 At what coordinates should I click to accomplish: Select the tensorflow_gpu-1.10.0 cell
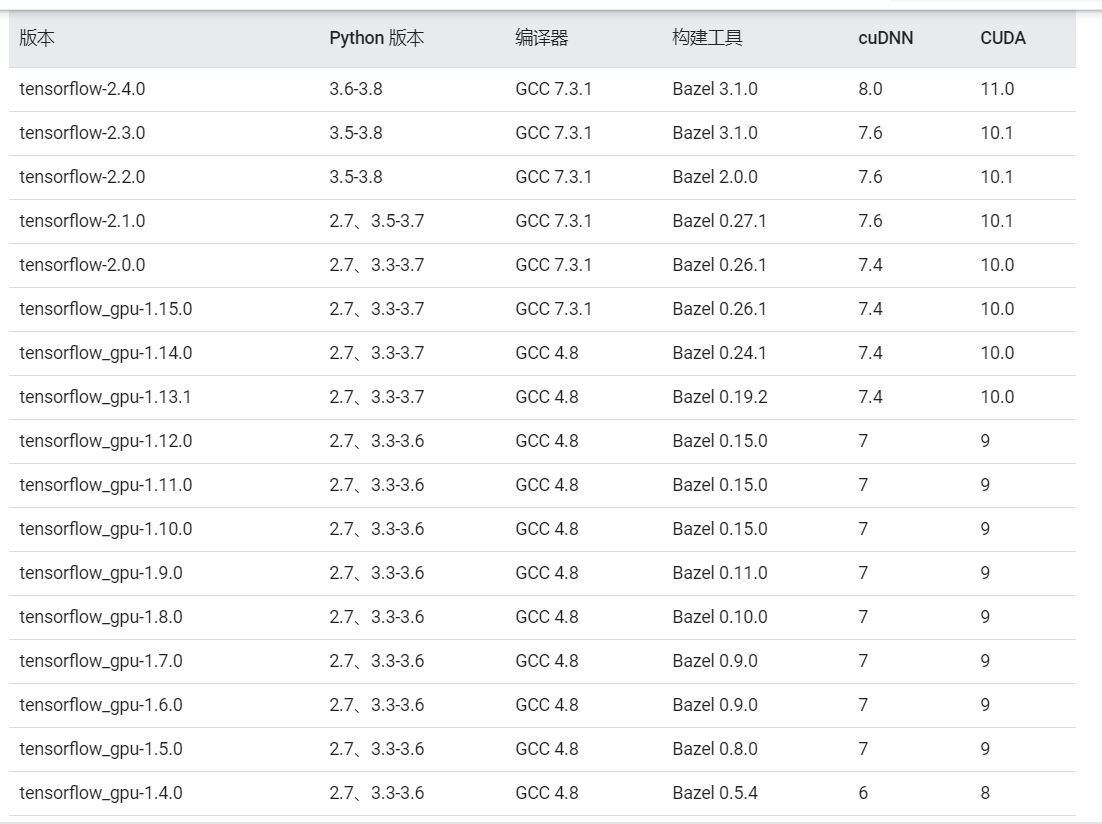pyautogui.click(x=105, y=529)
